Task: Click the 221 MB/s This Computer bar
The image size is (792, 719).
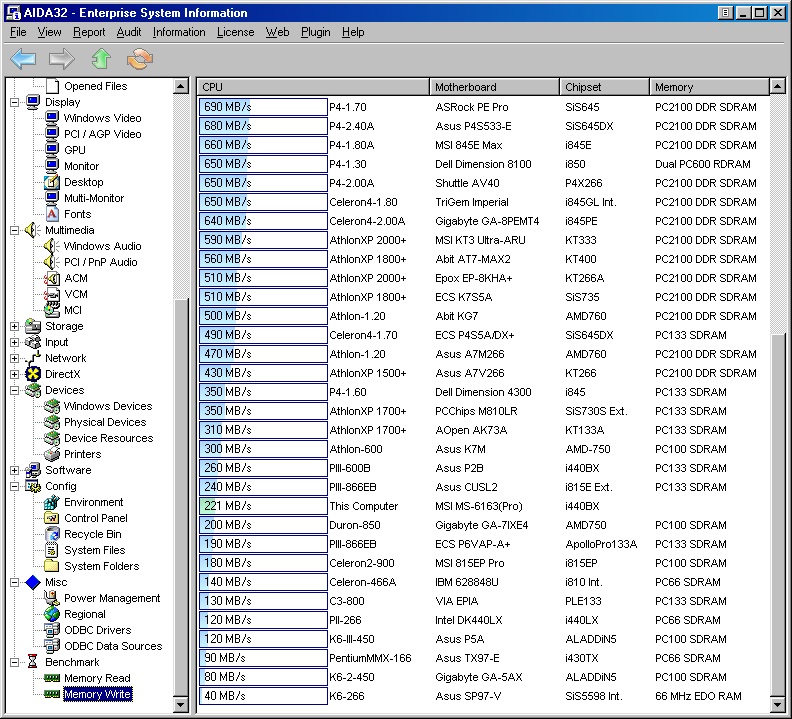Action: click(x=263, y=507)
